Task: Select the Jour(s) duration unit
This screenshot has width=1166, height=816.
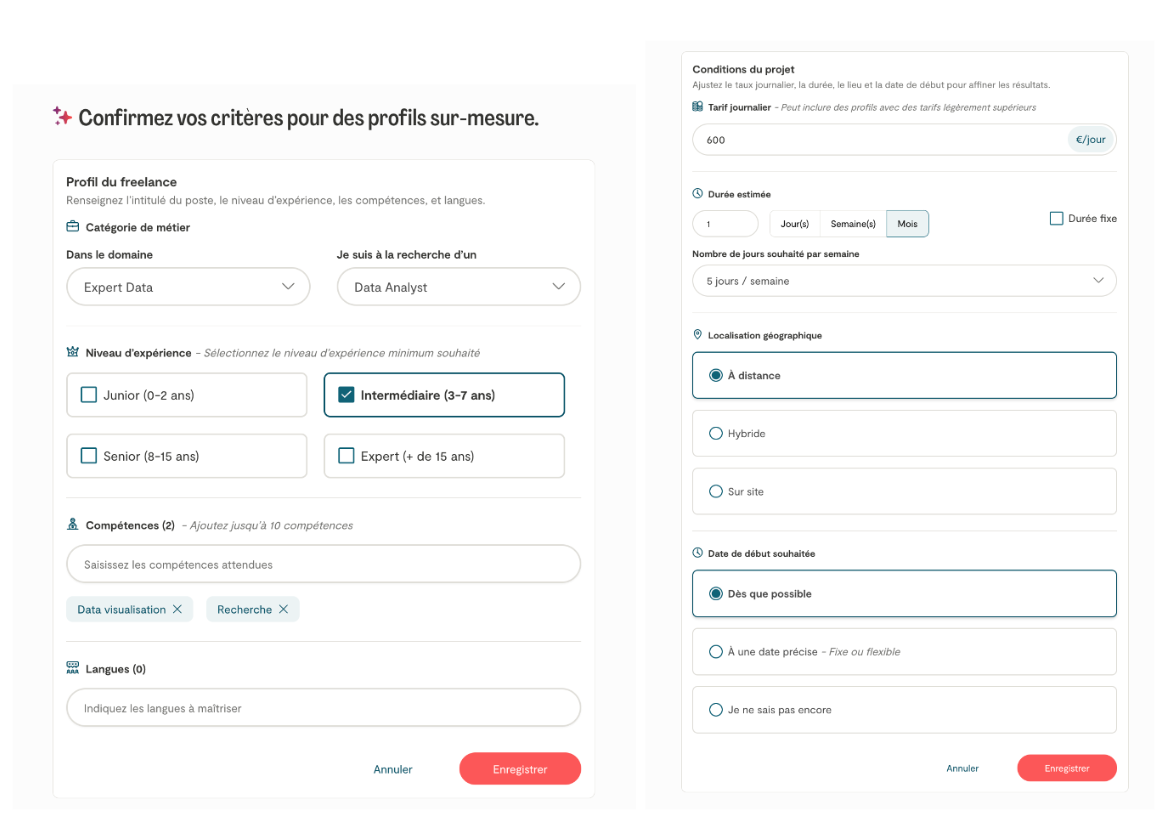Action: (795, 224)
